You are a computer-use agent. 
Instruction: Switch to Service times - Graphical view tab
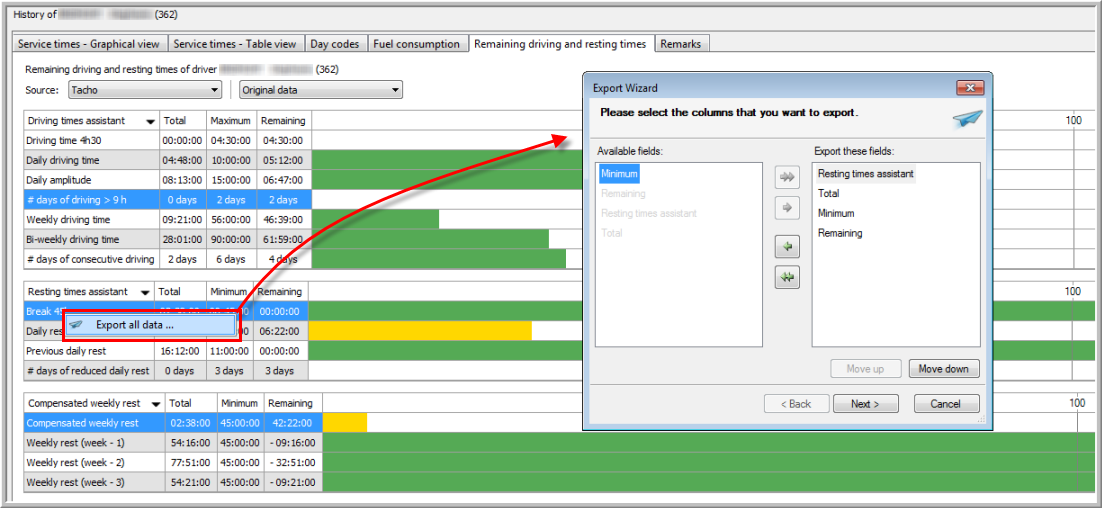point(89,44)
